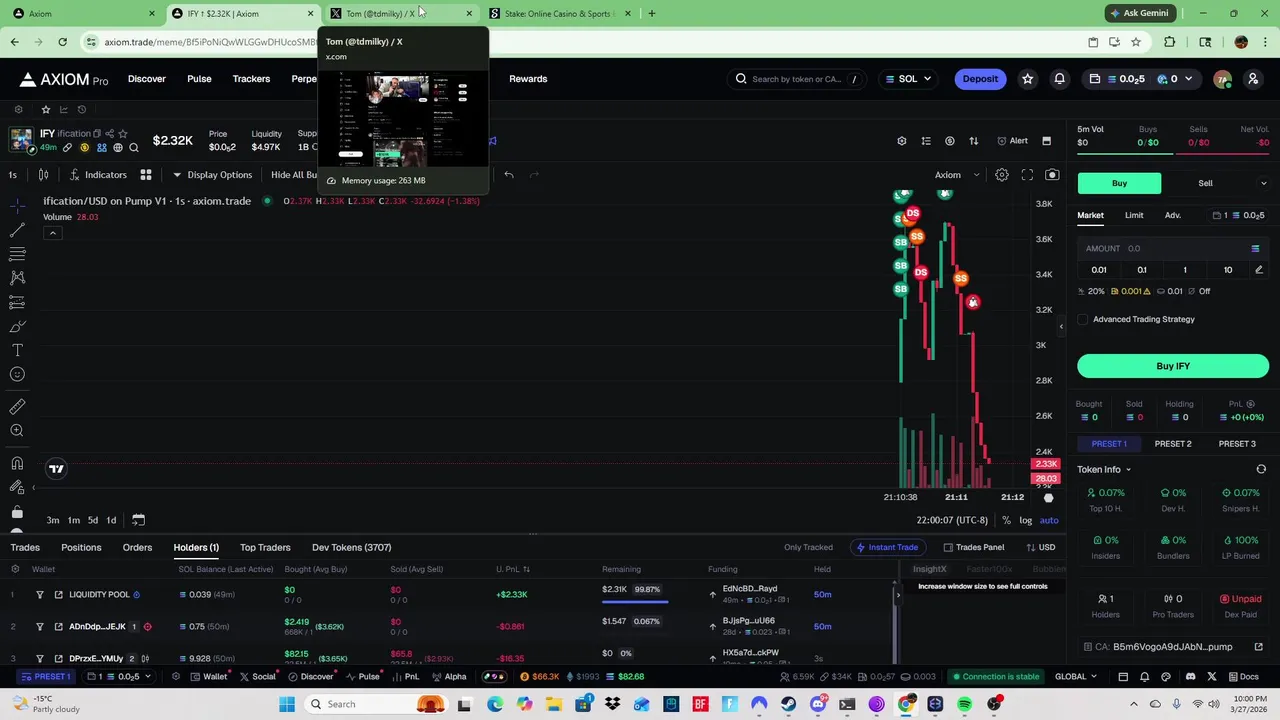Select the ruler measure tool

coord(17,407)
